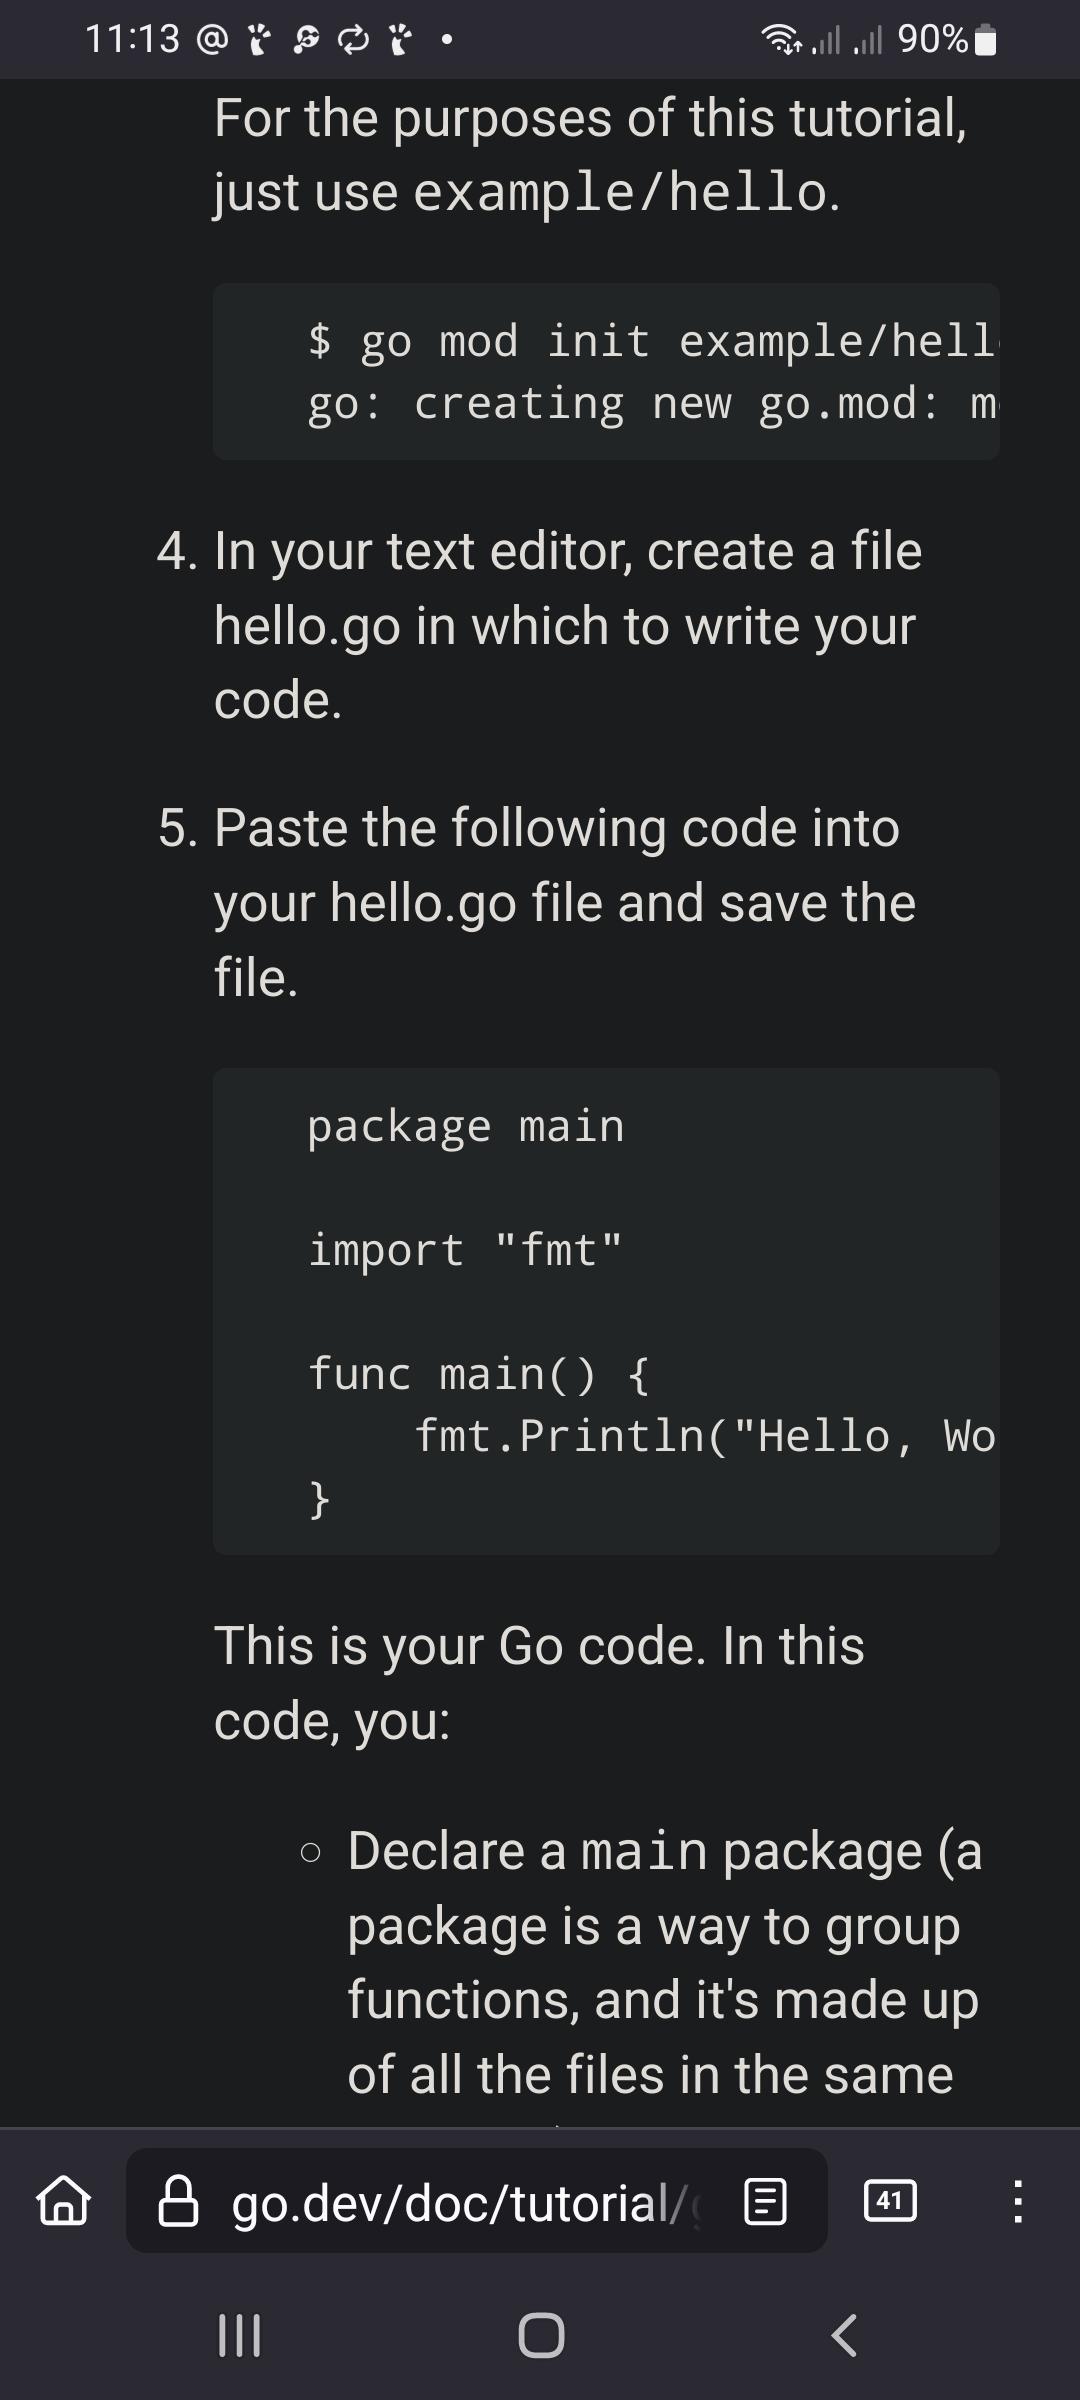Tap the browser home icon

point(64,2201)
